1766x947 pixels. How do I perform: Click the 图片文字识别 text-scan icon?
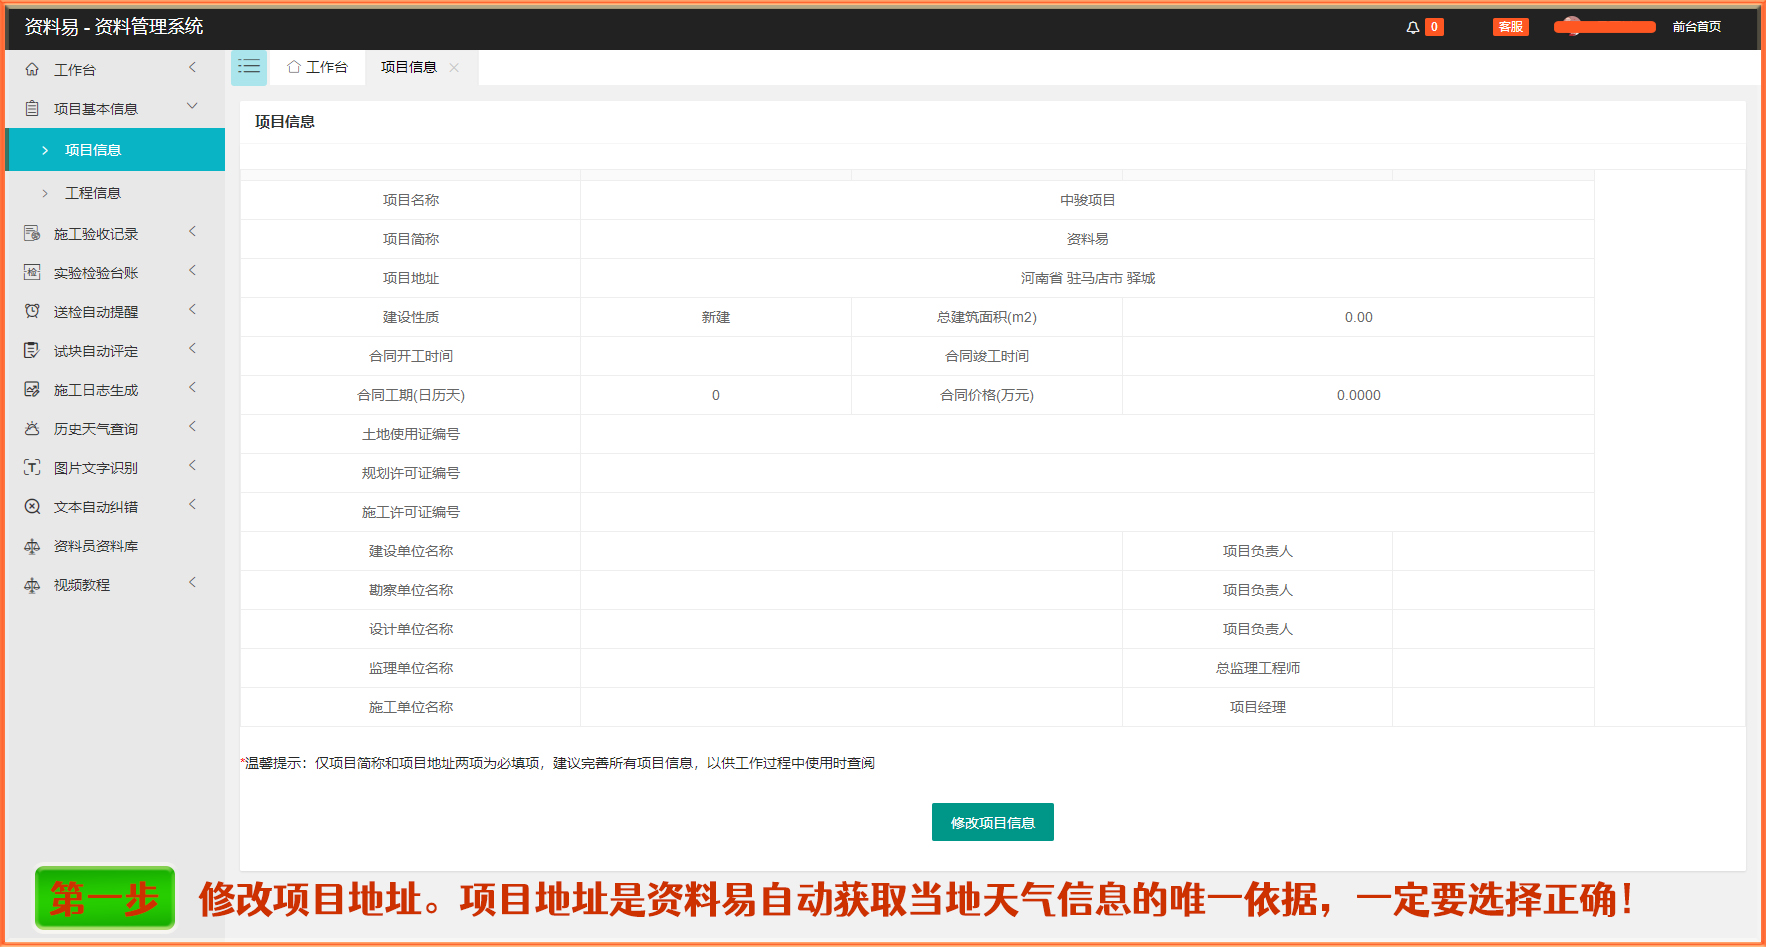click(x=32, y=467)
